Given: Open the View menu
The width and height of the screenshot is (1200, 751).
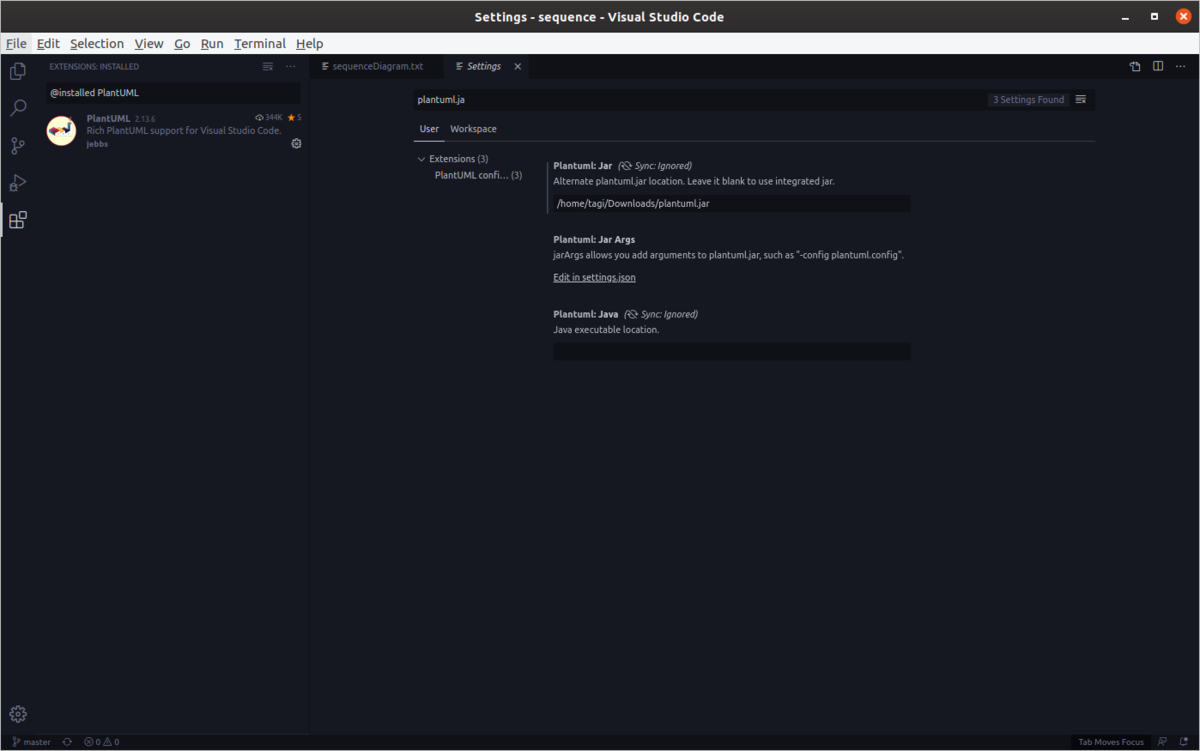Looking at the screenshot, I should coord(149,44).
